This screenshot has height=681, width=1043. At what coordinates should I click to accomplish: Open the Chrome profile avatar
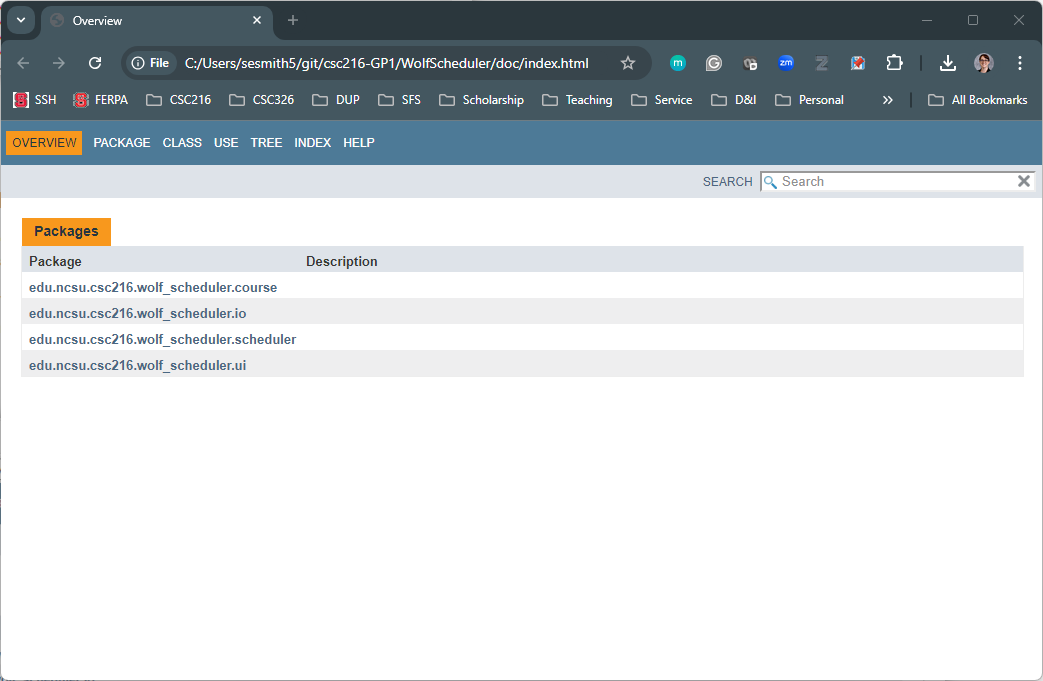(x=984, y=62)
